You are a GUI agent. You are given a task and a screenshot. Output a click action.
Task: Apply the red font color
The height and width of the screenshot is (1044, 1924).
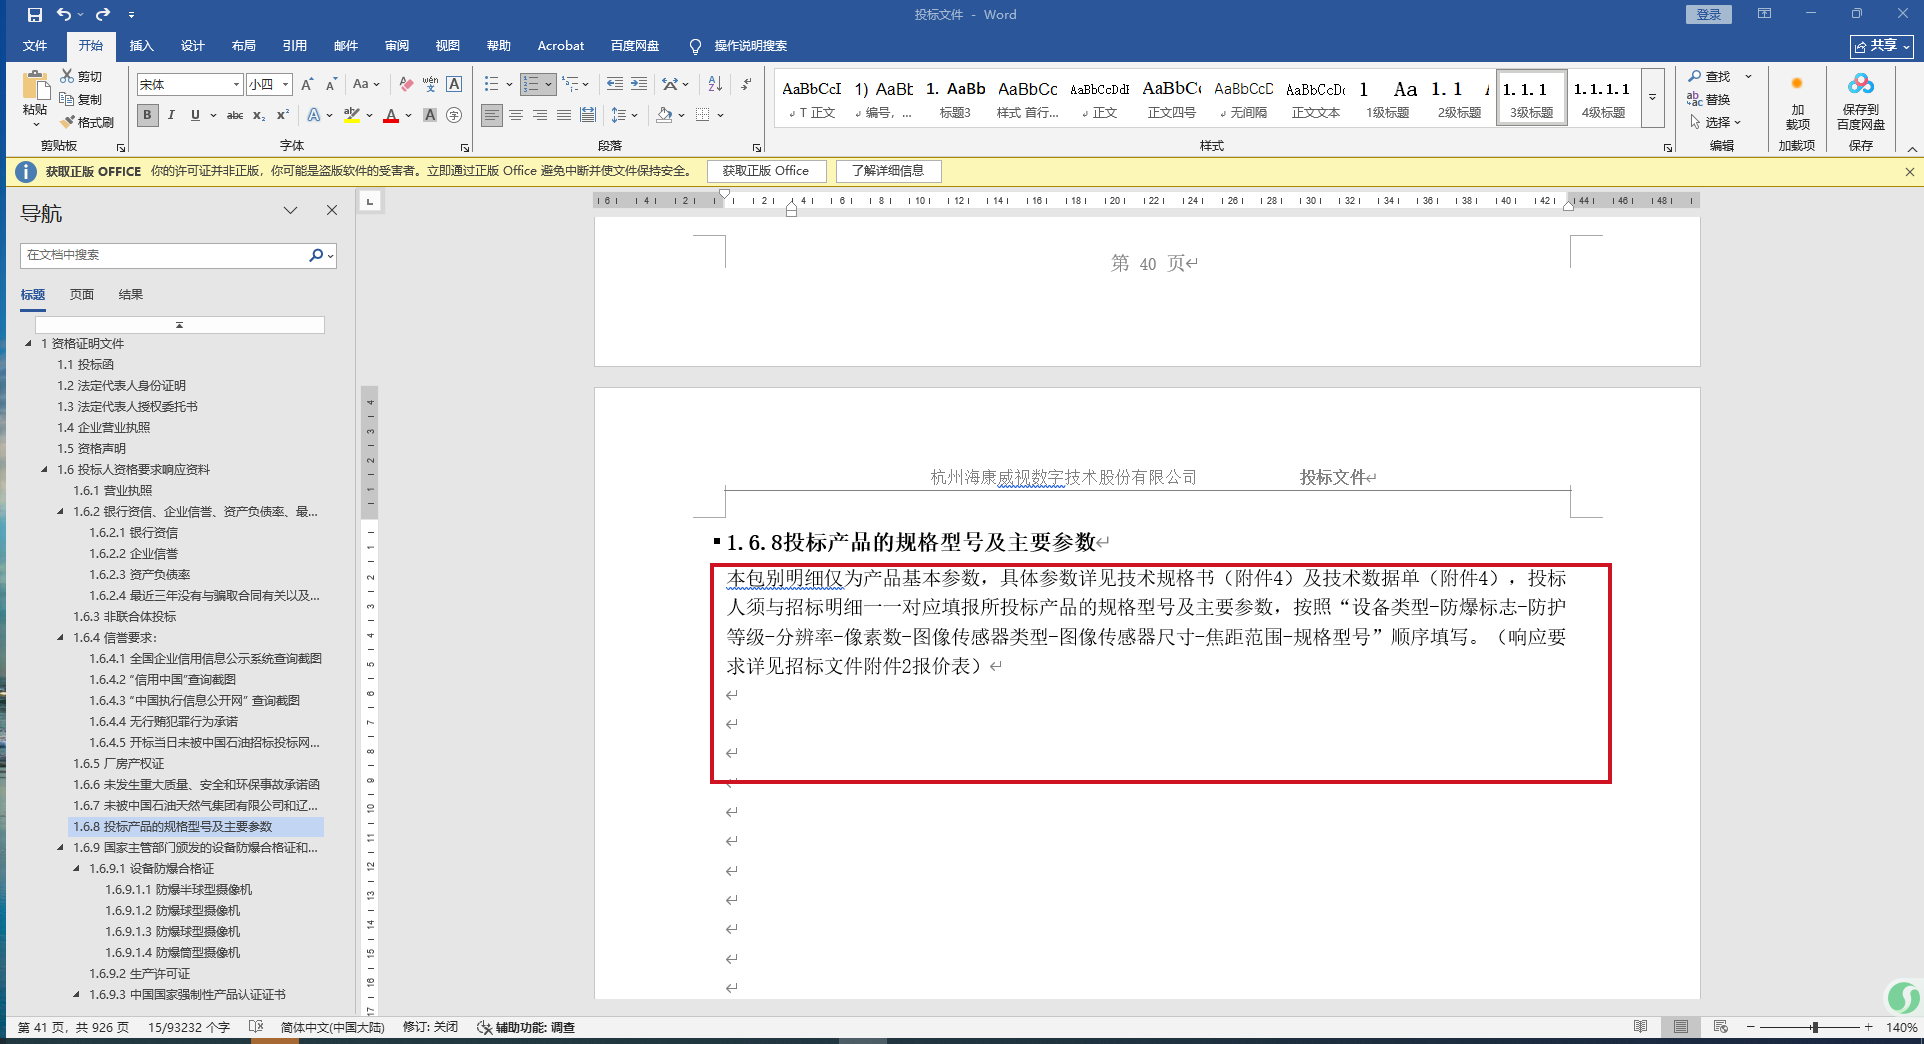click(x=391, y=115)
